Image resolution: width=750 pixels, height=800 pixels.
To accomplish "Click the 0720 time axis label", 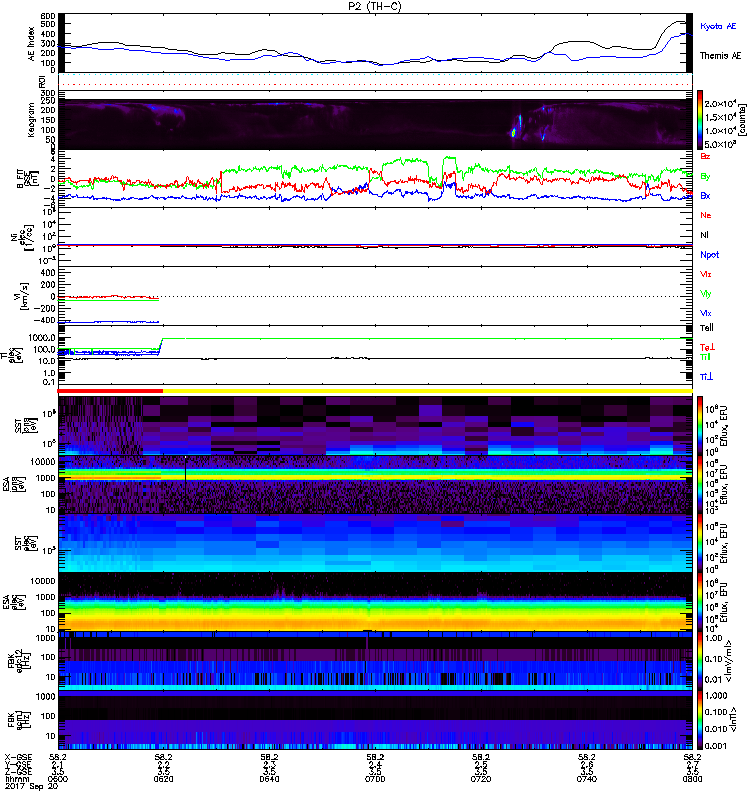I will [x=481, y=779].
